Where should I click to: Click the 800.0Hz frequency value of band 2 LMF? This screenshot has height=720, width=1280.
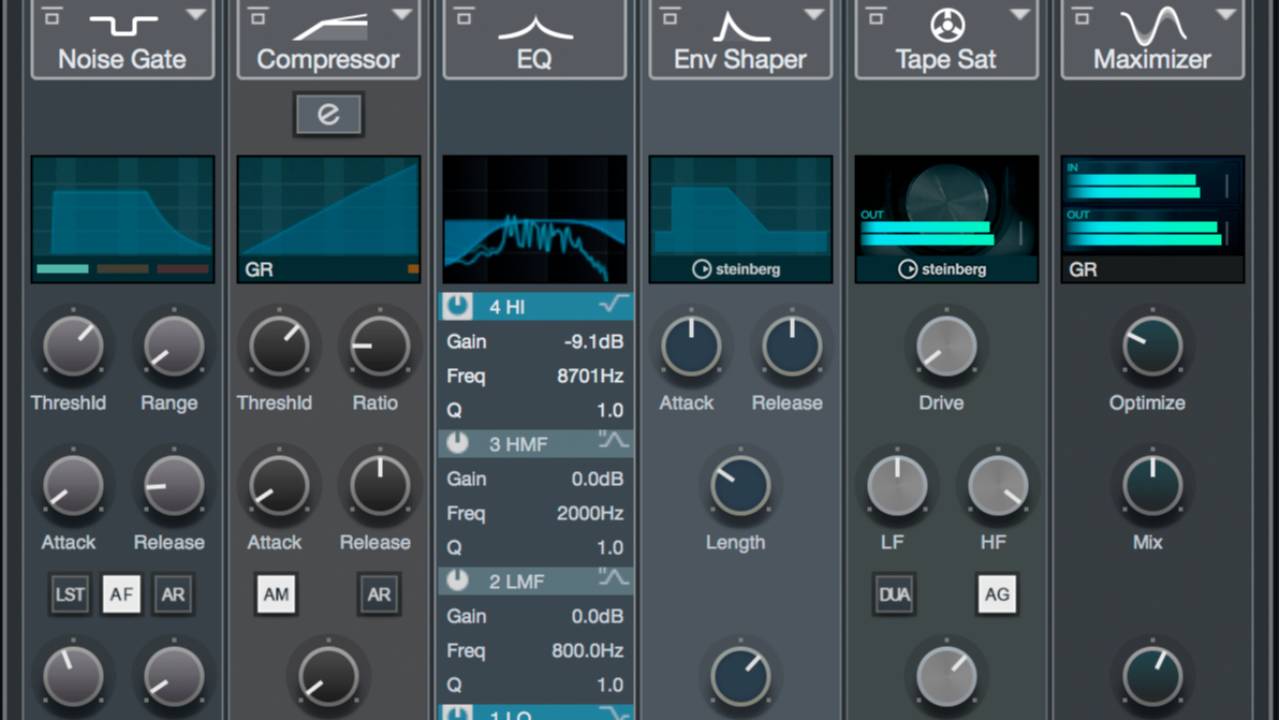click(x=587, y=651)
